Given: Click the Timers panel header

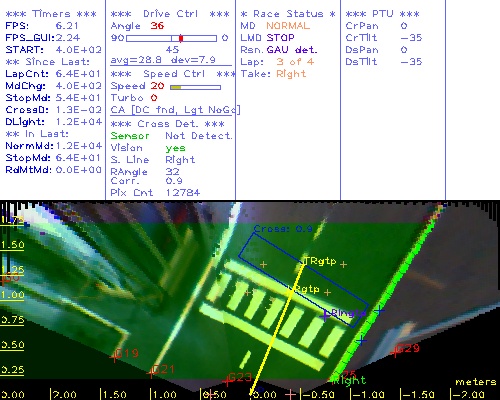Looking at the screenshot, I should (x=51, y=14).
